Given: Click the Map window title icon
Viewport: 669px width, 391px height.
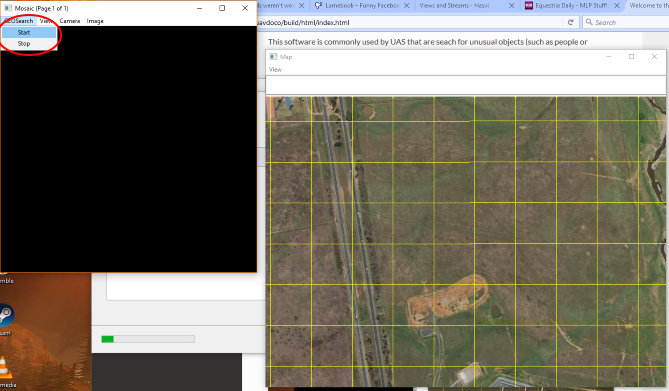Looking at the screenshot, I should [273, 56].
